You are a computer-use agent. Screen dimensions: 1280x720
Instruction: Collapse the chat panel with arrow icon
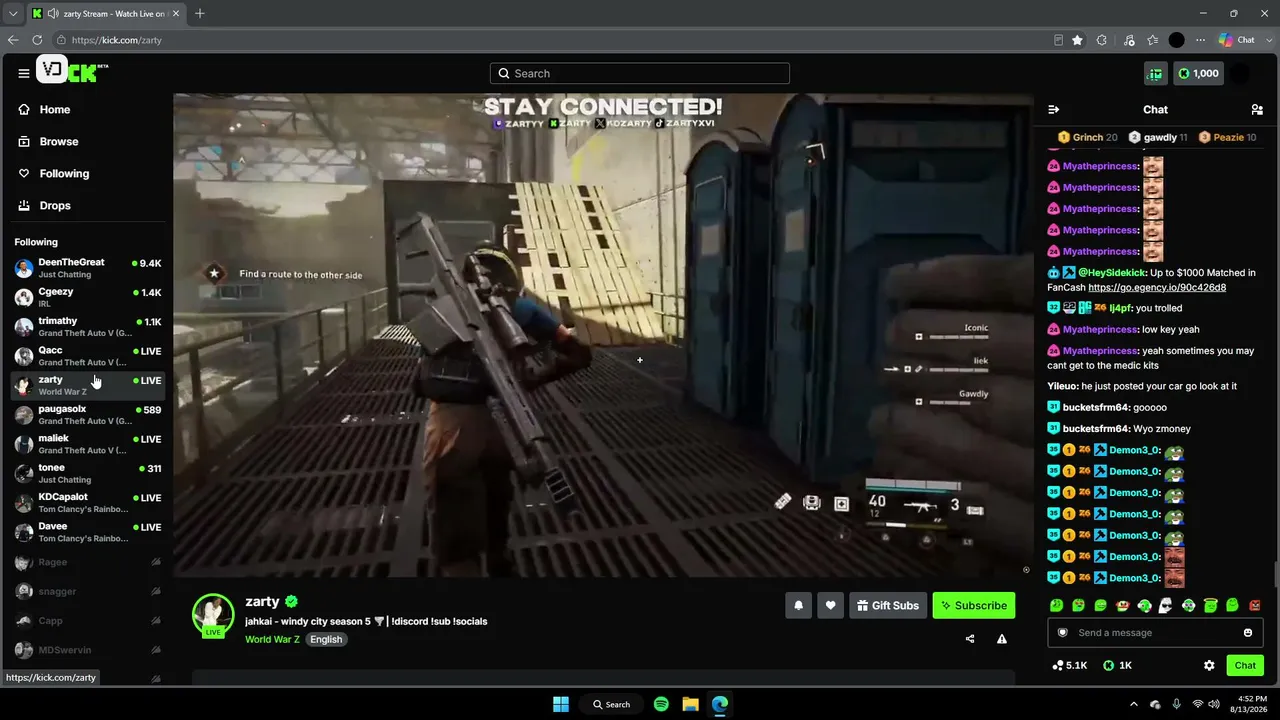(1053, 109)
